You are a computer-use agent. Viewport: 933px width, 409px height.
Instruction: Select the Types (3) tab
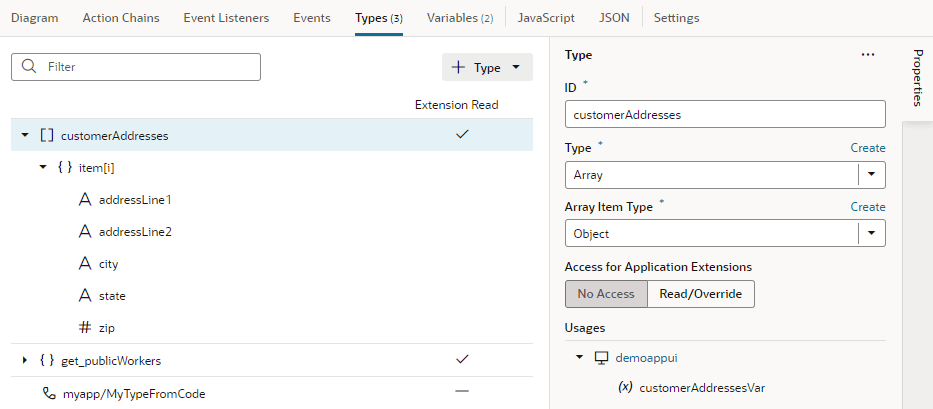[379, 18]
